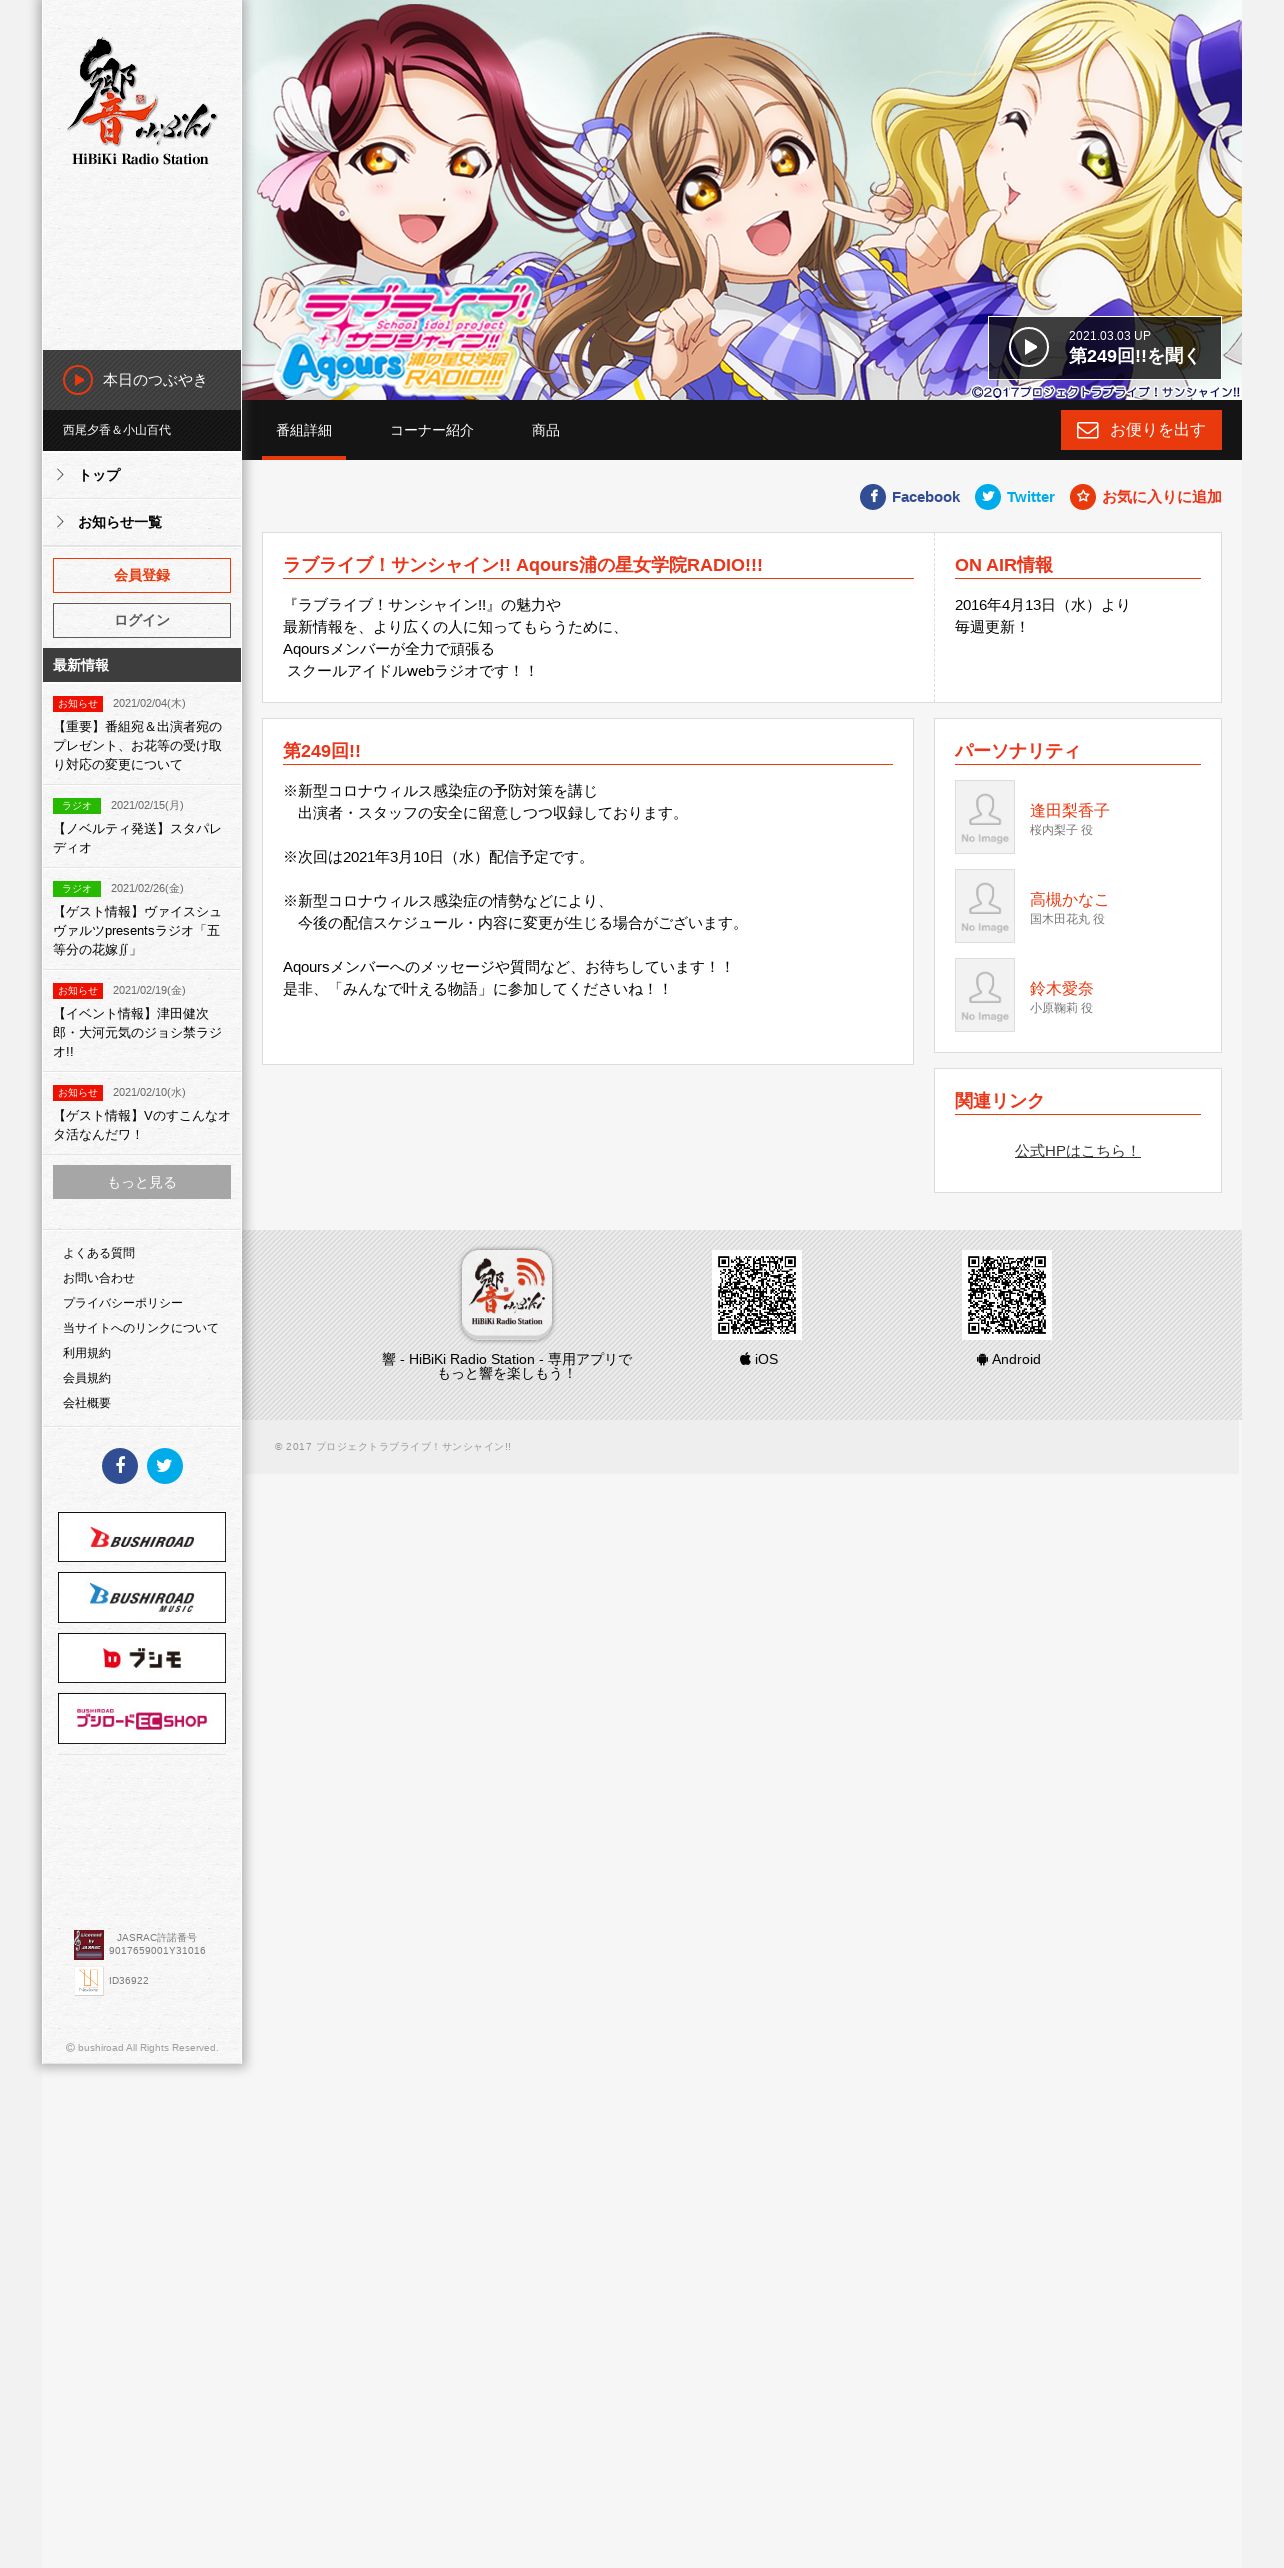Open the red Bushiroad banner
1284x2568 pixels.
pos(142,1537)
